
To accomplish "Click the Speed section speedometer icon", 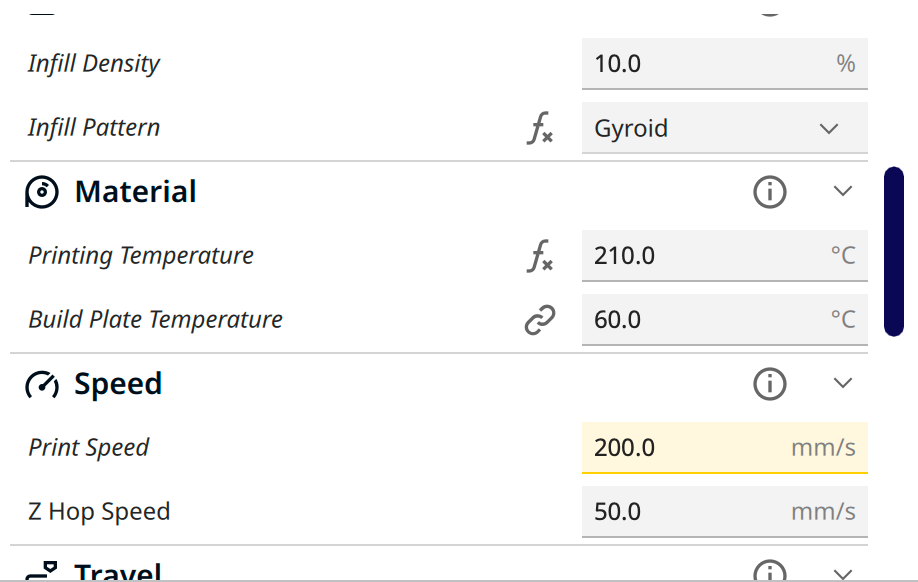I will (42, 384).
